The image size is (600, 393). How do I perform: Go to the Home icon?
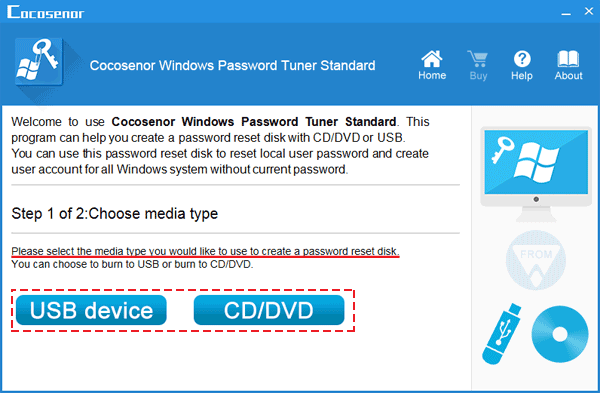click(x=432, y=59)
